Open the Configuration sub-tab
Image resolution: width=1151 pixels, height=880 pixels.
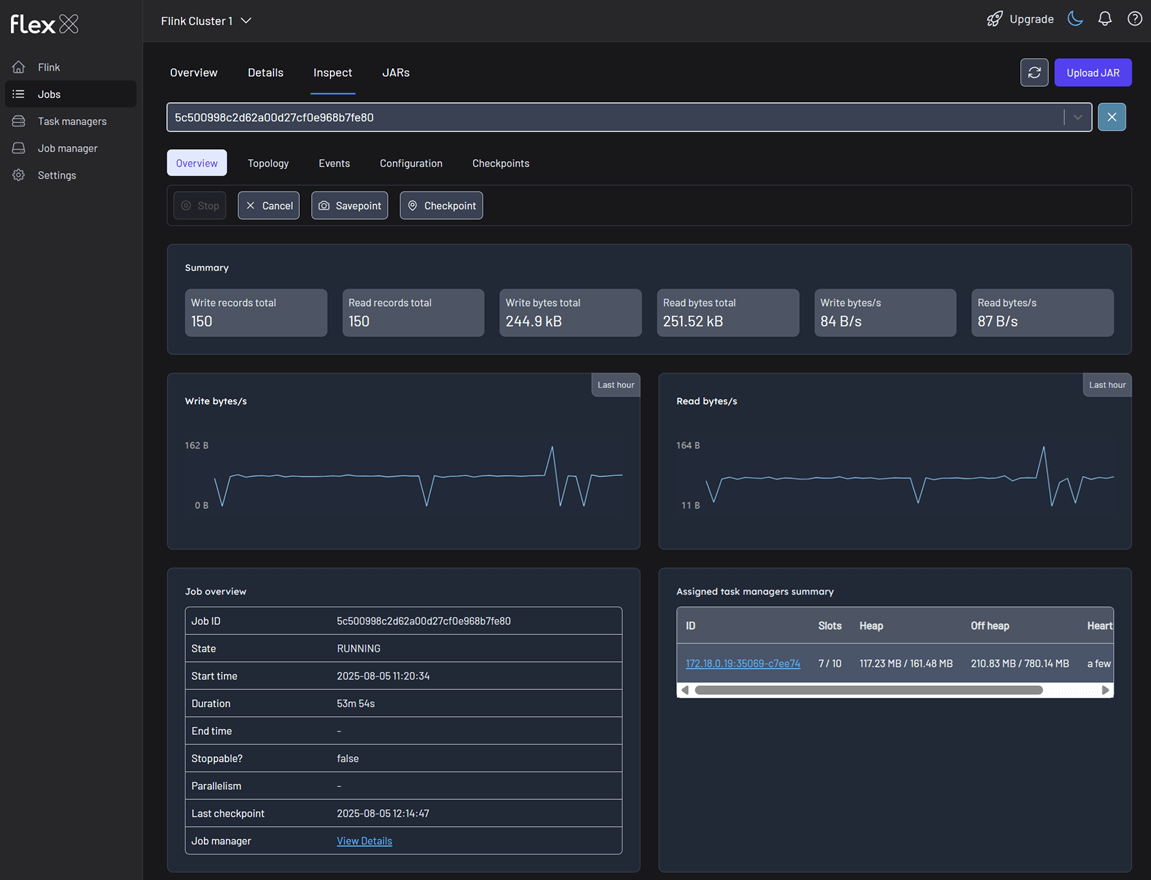coord(411,163)
